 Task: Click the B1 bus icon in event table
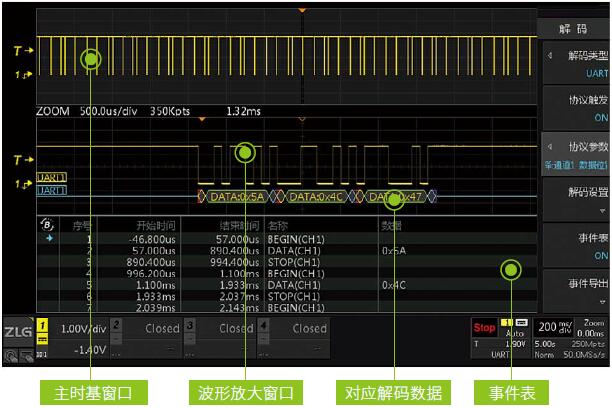click(x=46, y=224)
